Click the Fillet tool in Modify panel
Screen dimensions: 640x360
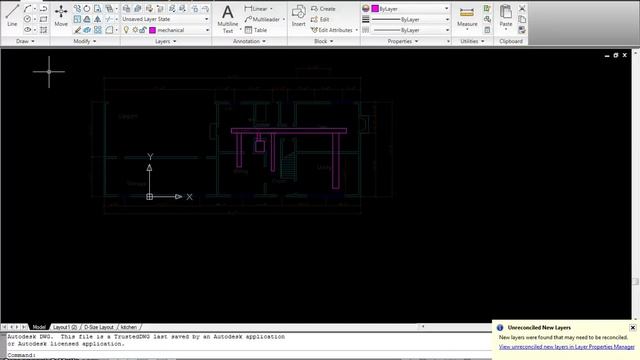pos(109,30)
